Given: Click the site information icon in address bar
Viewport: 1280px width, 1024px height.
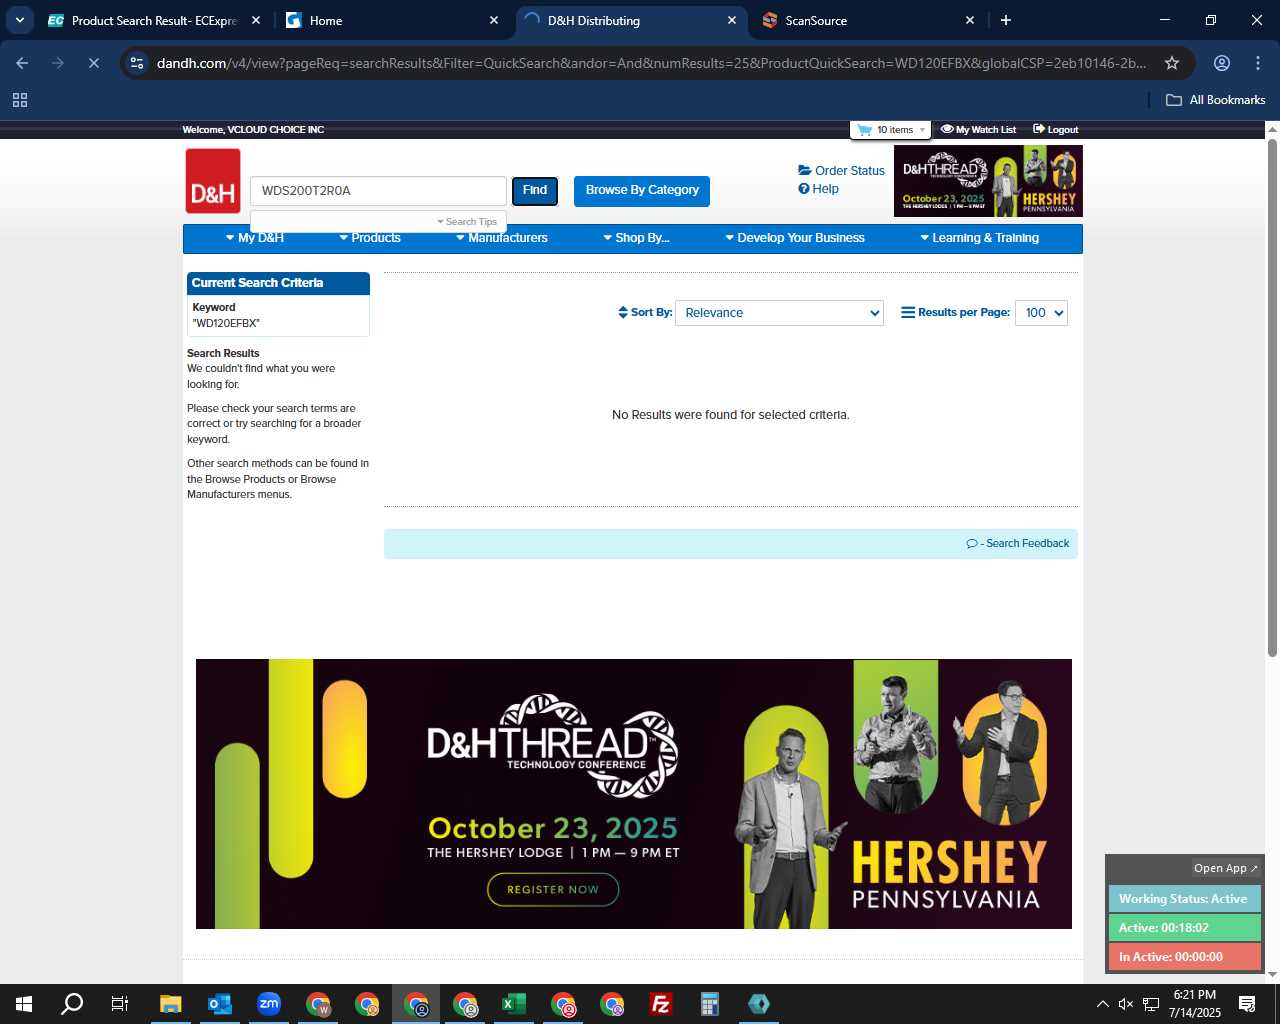Looking at the screenshot, I should 137,63.
